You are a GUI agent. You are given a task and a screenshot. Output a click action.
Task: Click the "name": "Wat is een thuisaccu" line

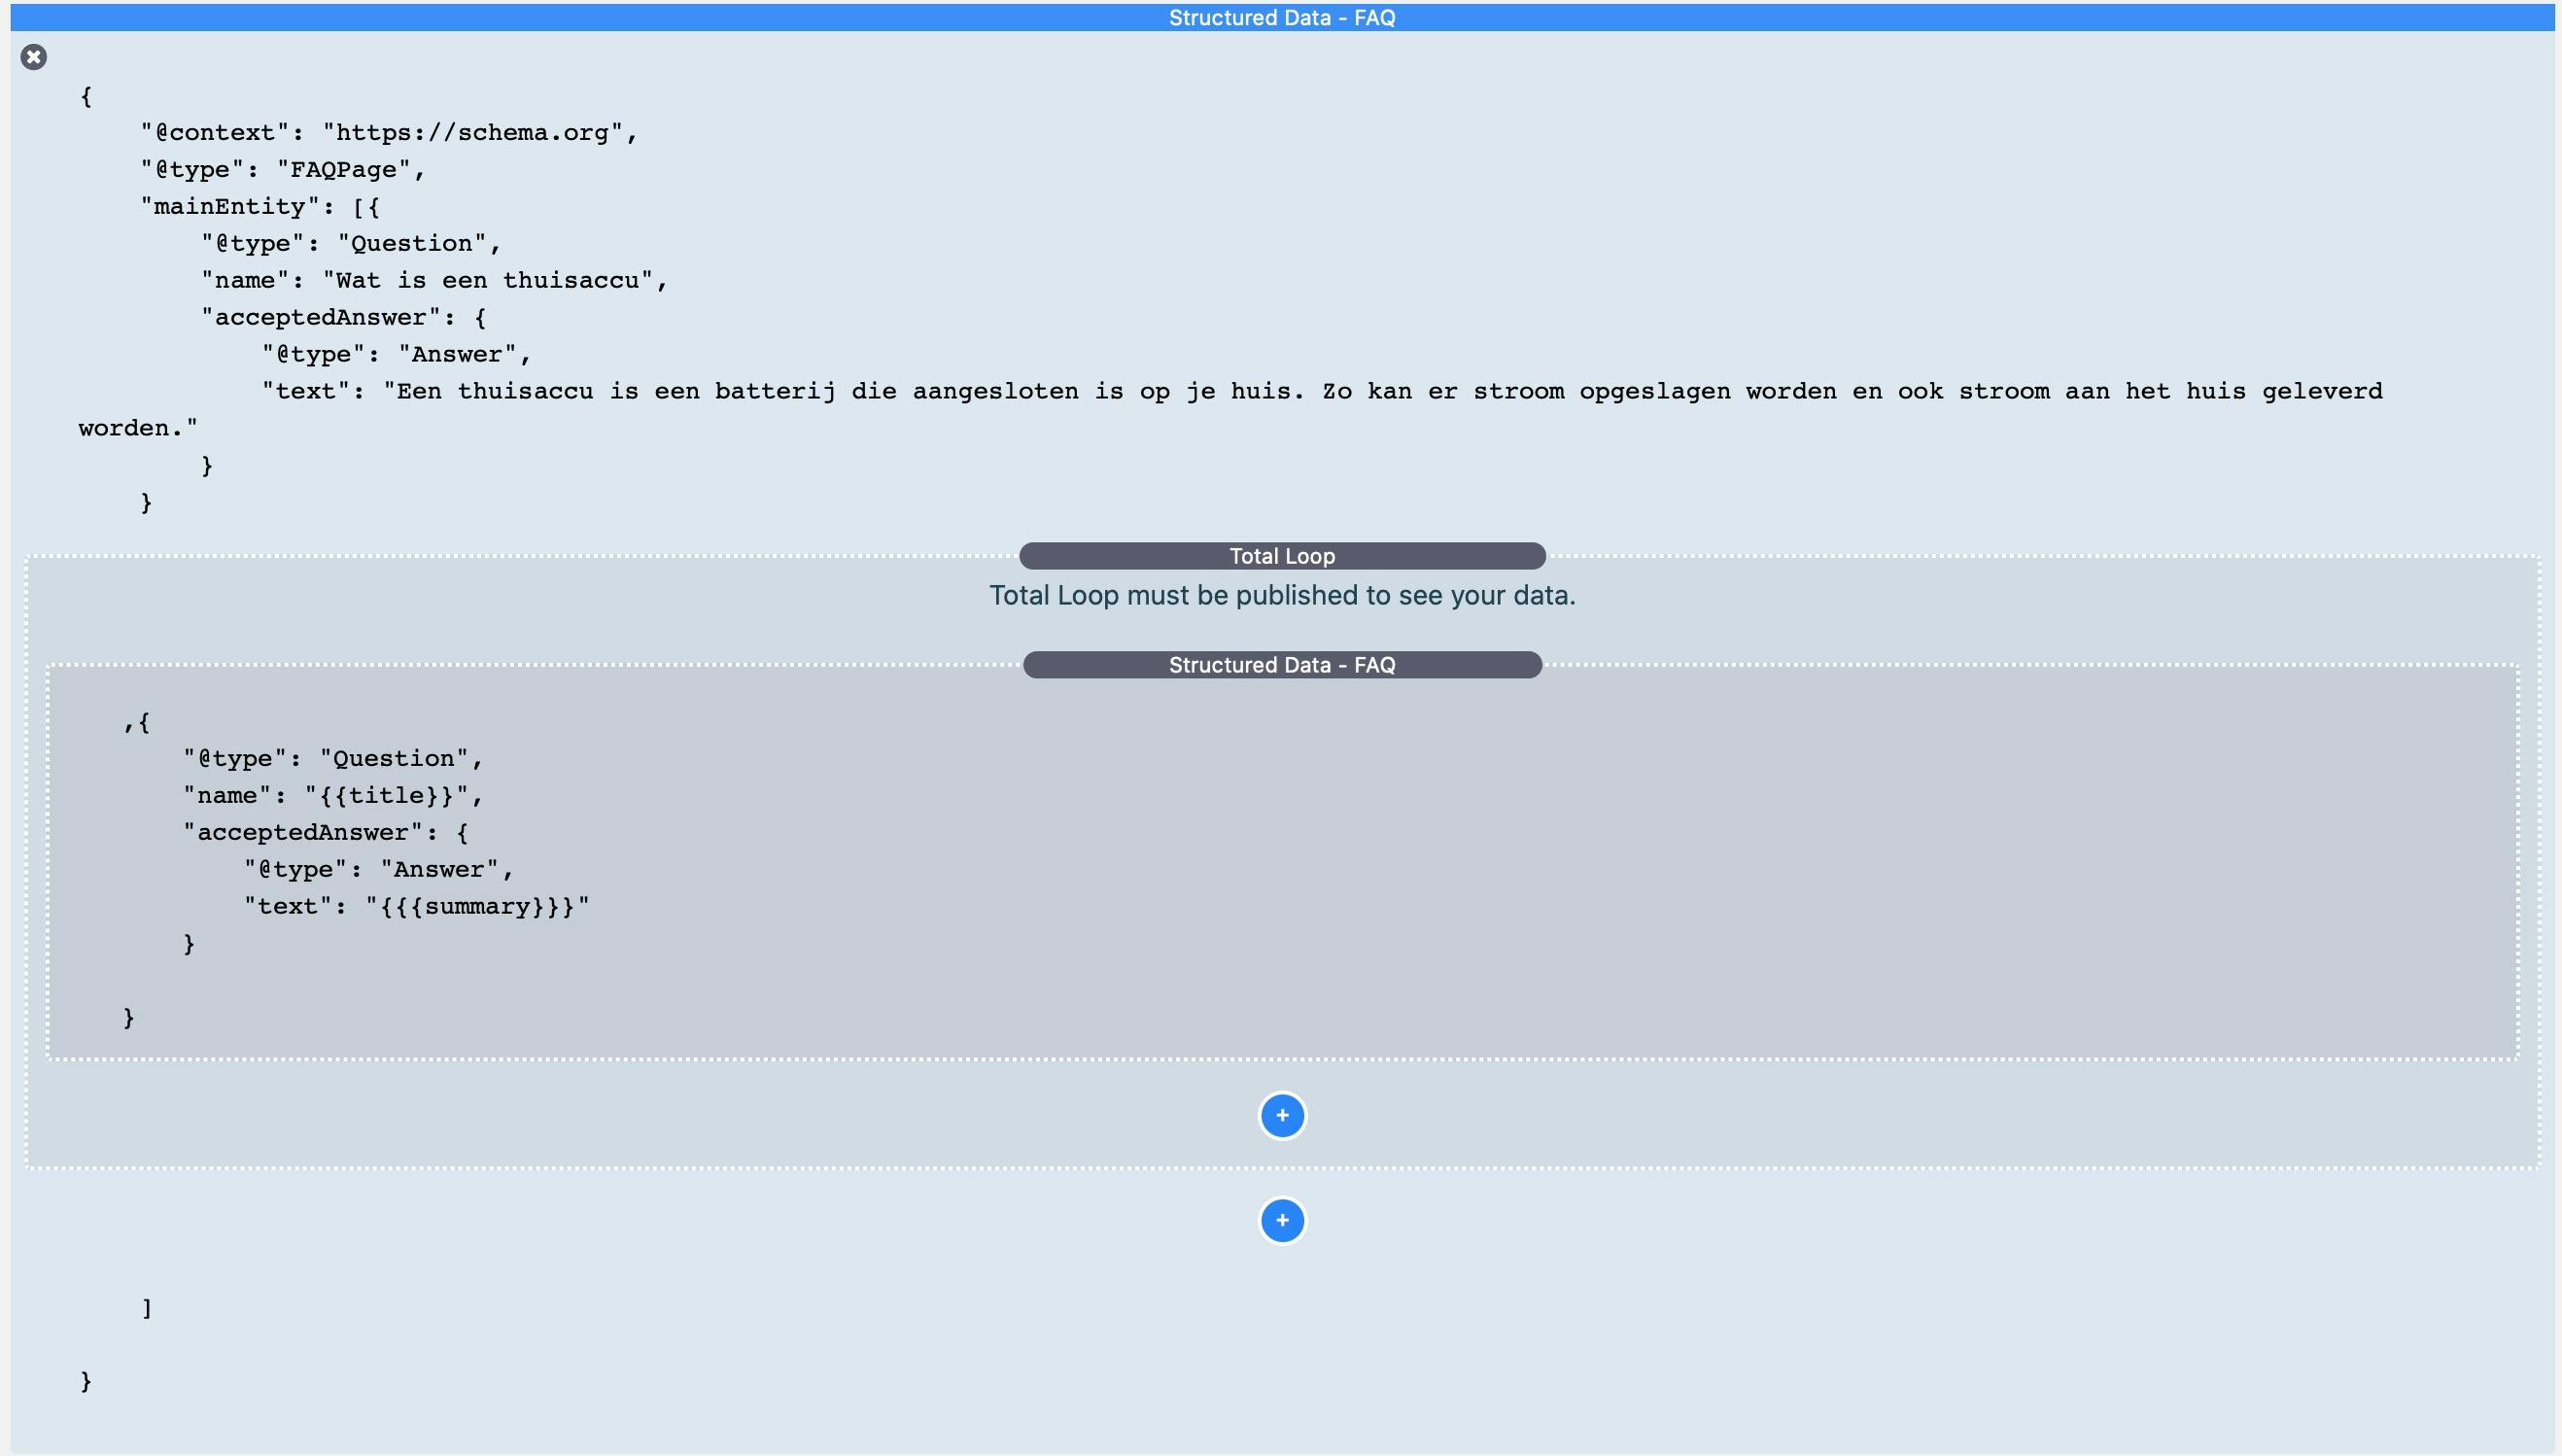point(434,281)
